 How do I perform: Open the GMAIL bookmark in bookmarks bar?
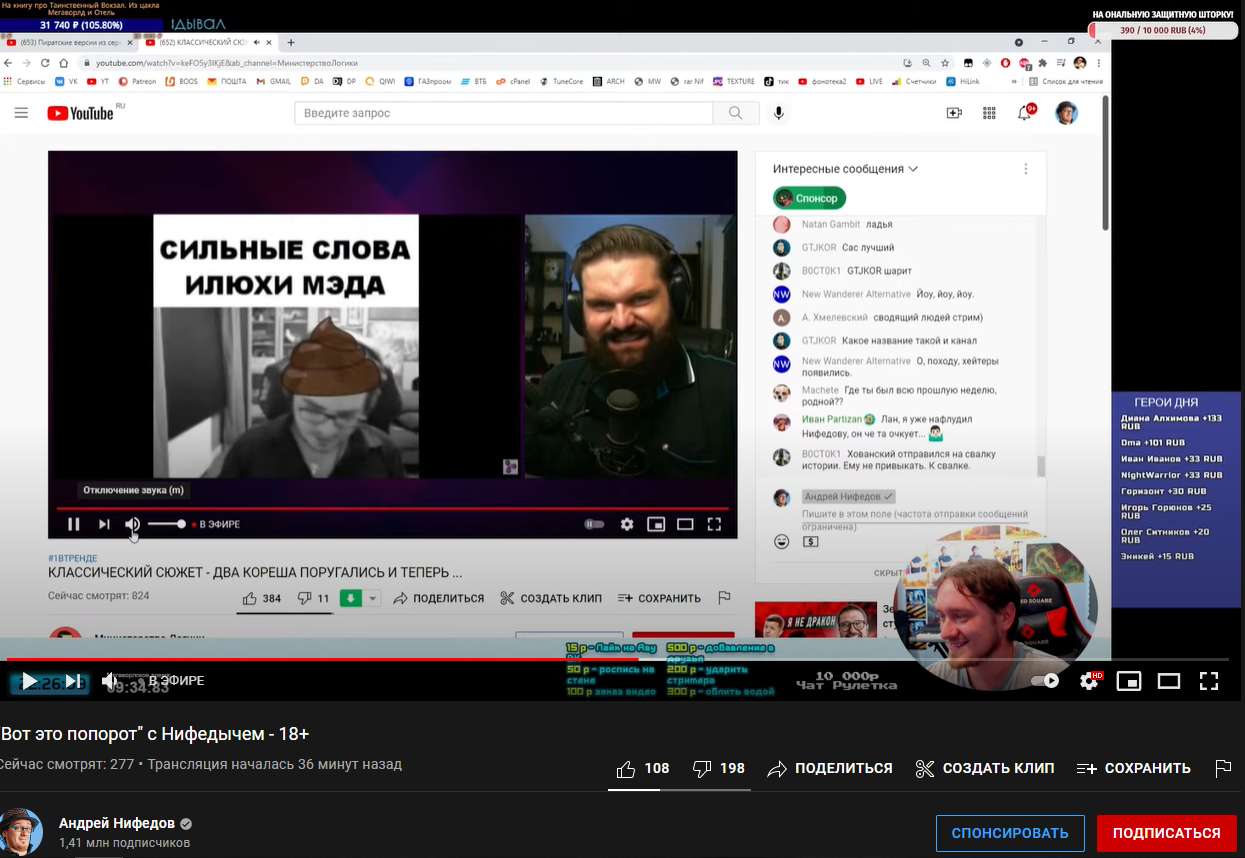coord(273,81)
